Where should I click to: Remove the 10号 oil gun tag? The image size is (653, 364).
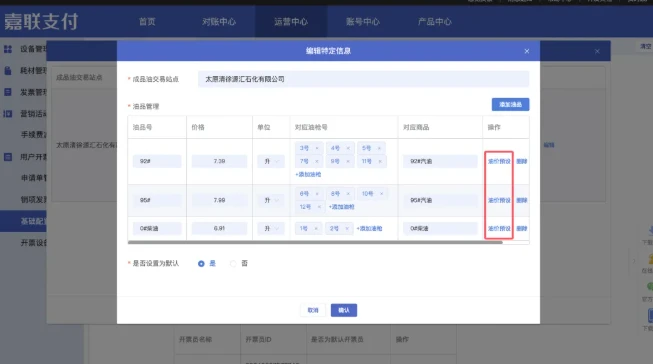pyautogui.click(x=381, y=194)
